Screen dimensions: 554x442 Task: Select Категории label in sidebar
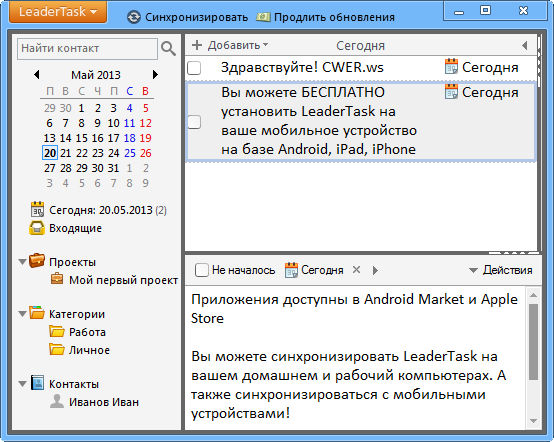tap(77, 314)
